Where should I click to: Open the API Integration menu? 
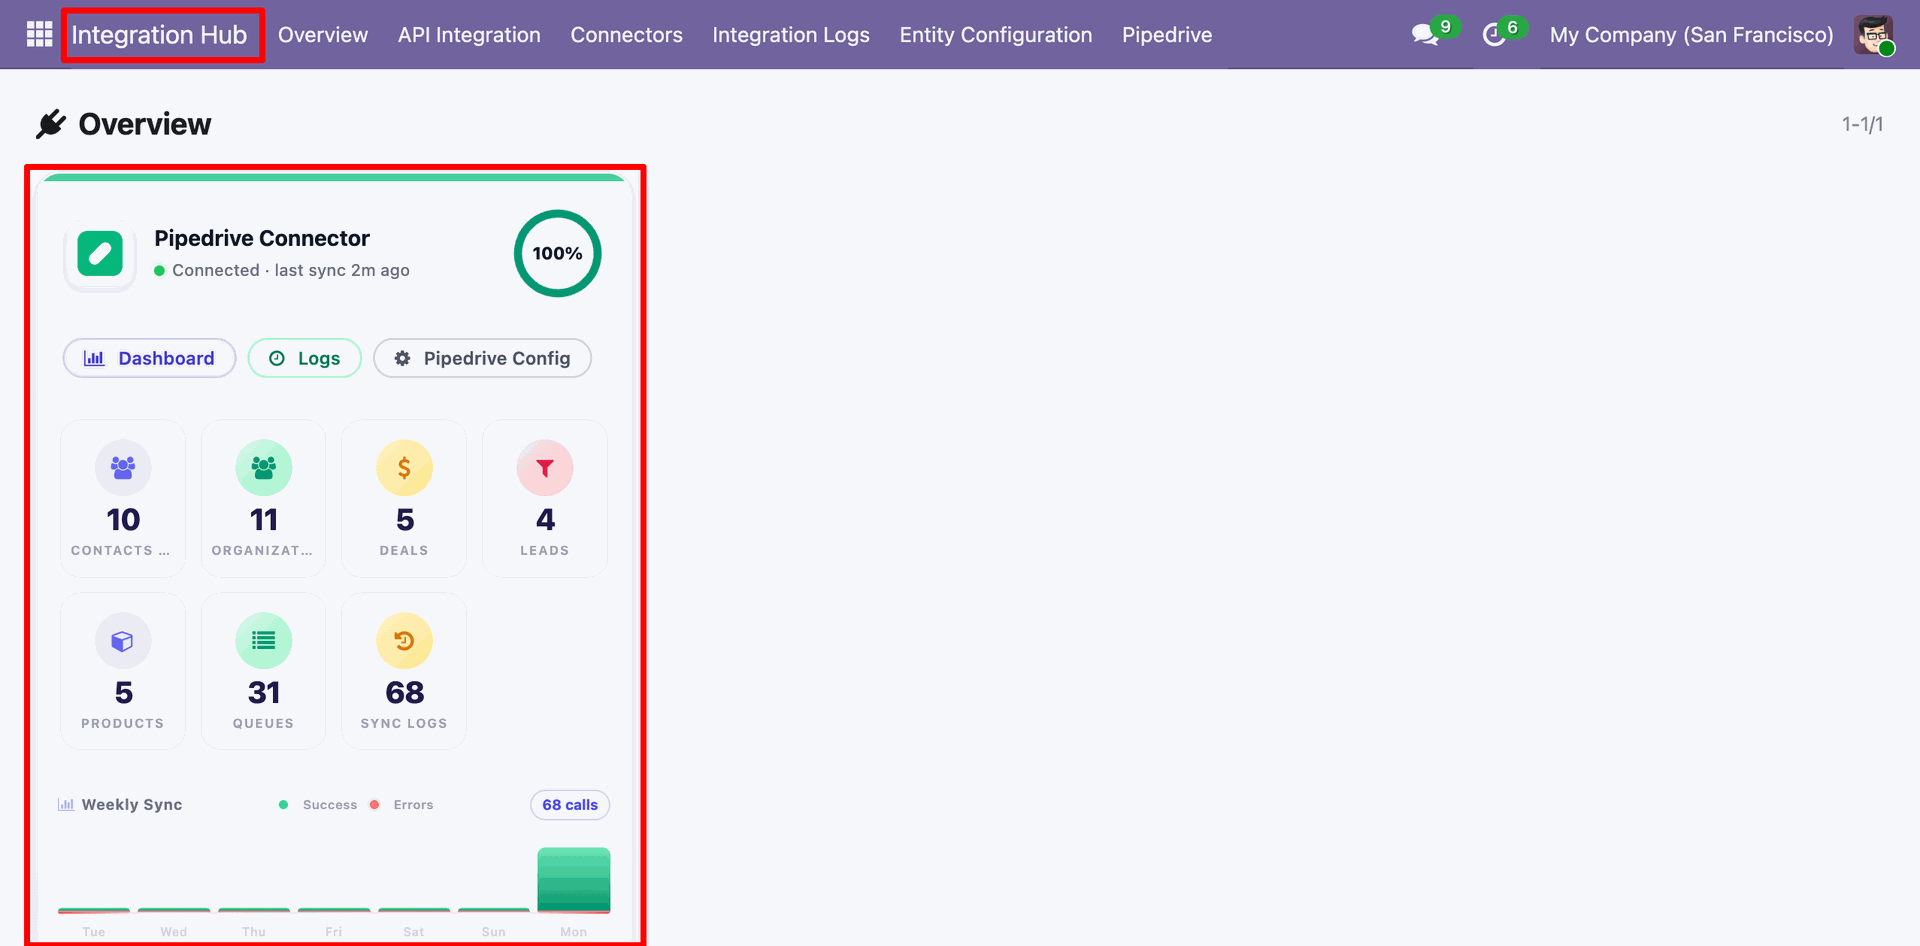pos(469,35)
